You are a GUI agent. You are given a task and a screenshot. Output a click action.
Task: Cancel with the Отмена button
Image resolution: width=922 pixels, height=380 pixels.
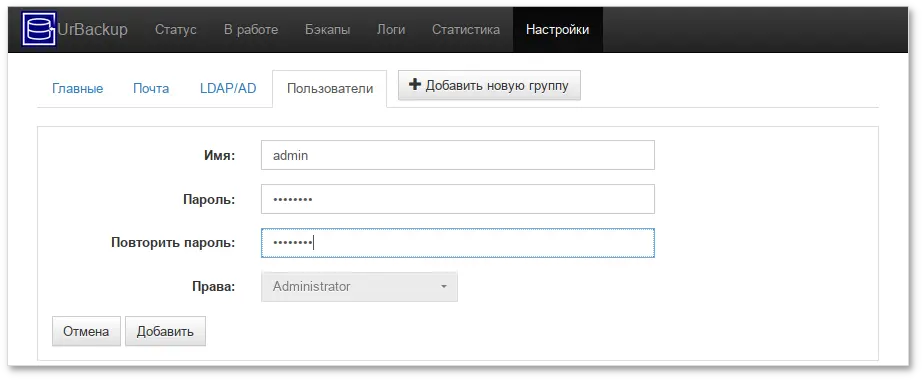coord(86,331)
